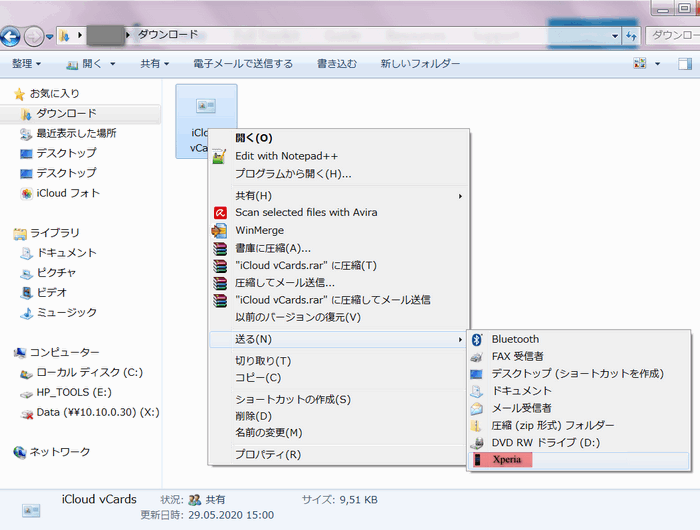
Task: Click the Notepad++ icon in context menu
Action: pyautogui.click(x=219, y=156)
